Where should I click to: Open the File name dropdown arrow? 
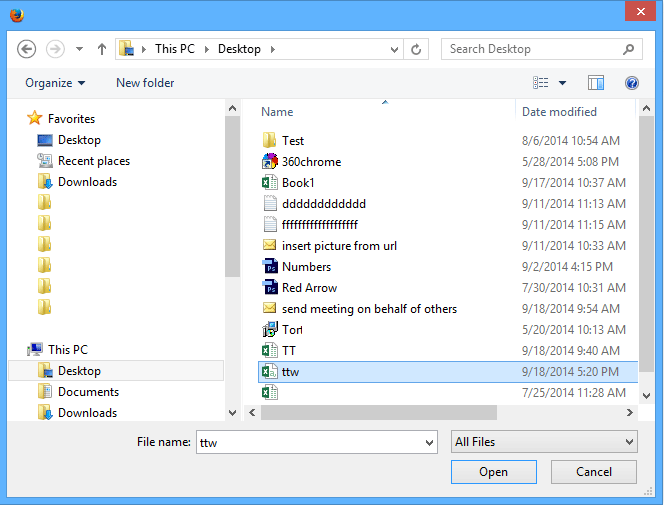[x=429, y=443]
